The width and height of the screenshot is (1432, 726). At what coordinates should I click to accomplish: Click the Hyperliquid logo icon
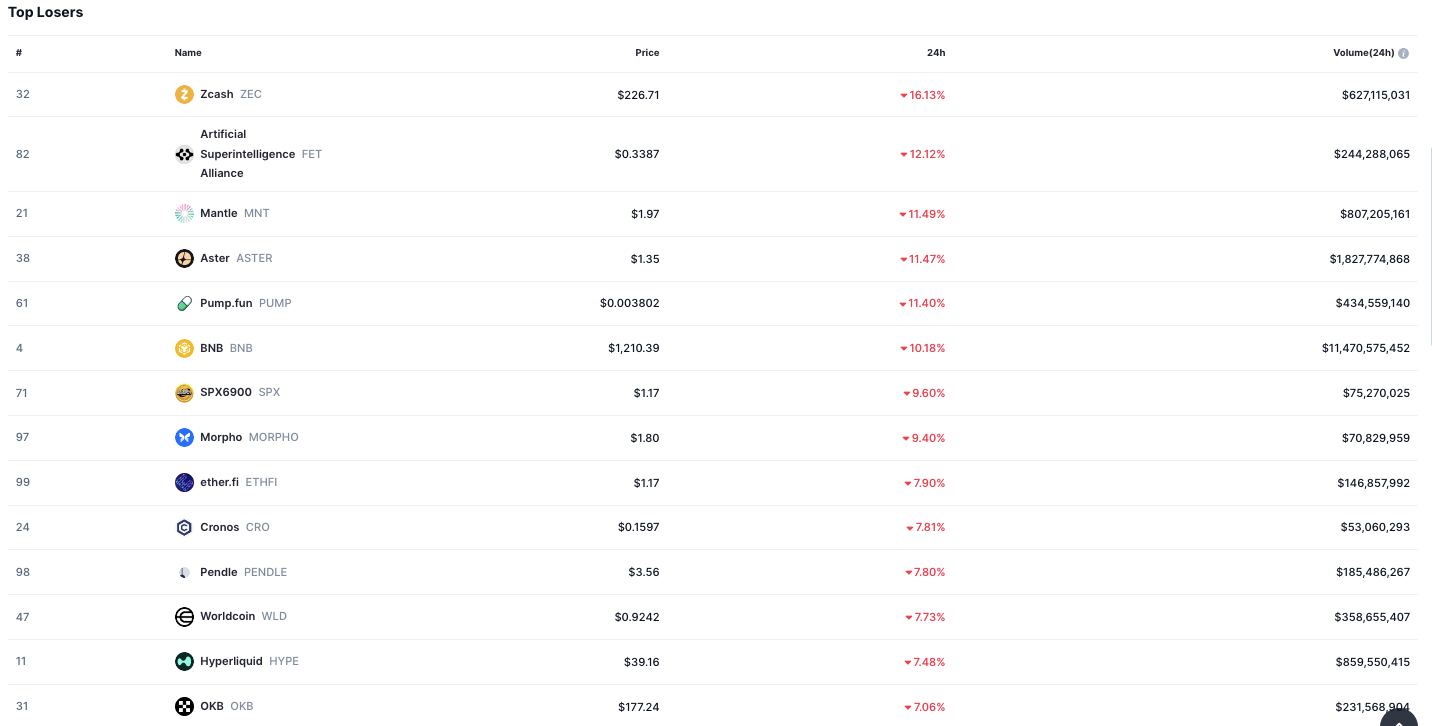pos(184,662)
